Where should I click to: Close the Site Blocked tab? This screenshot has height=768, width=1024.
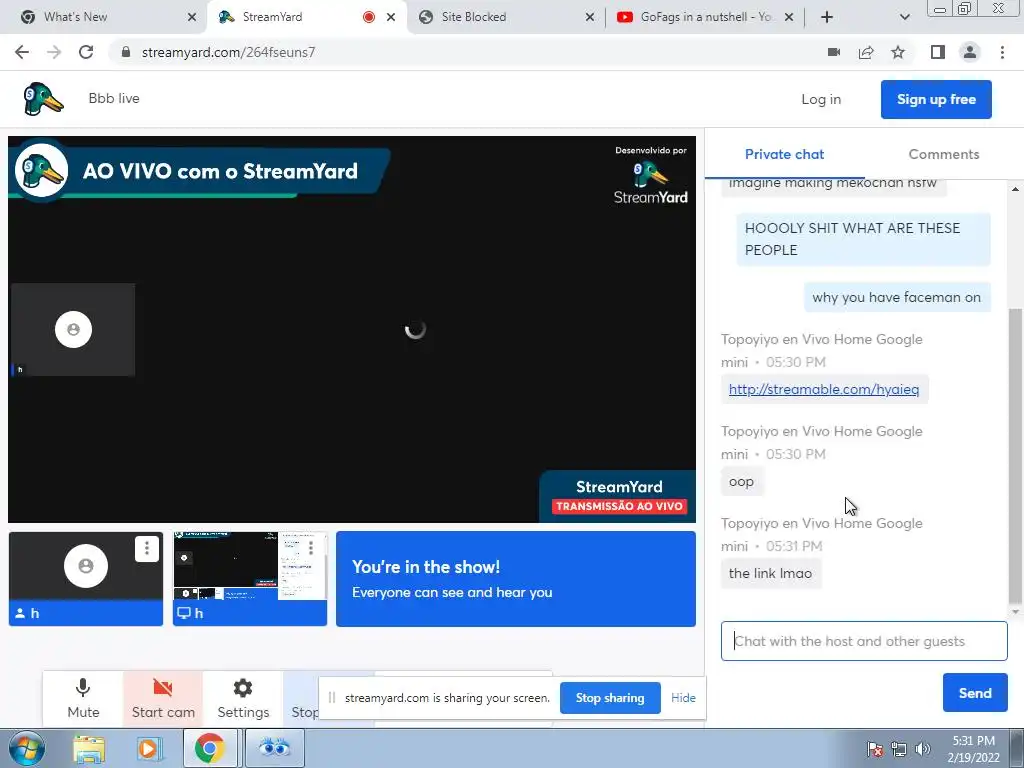point(590,17)
